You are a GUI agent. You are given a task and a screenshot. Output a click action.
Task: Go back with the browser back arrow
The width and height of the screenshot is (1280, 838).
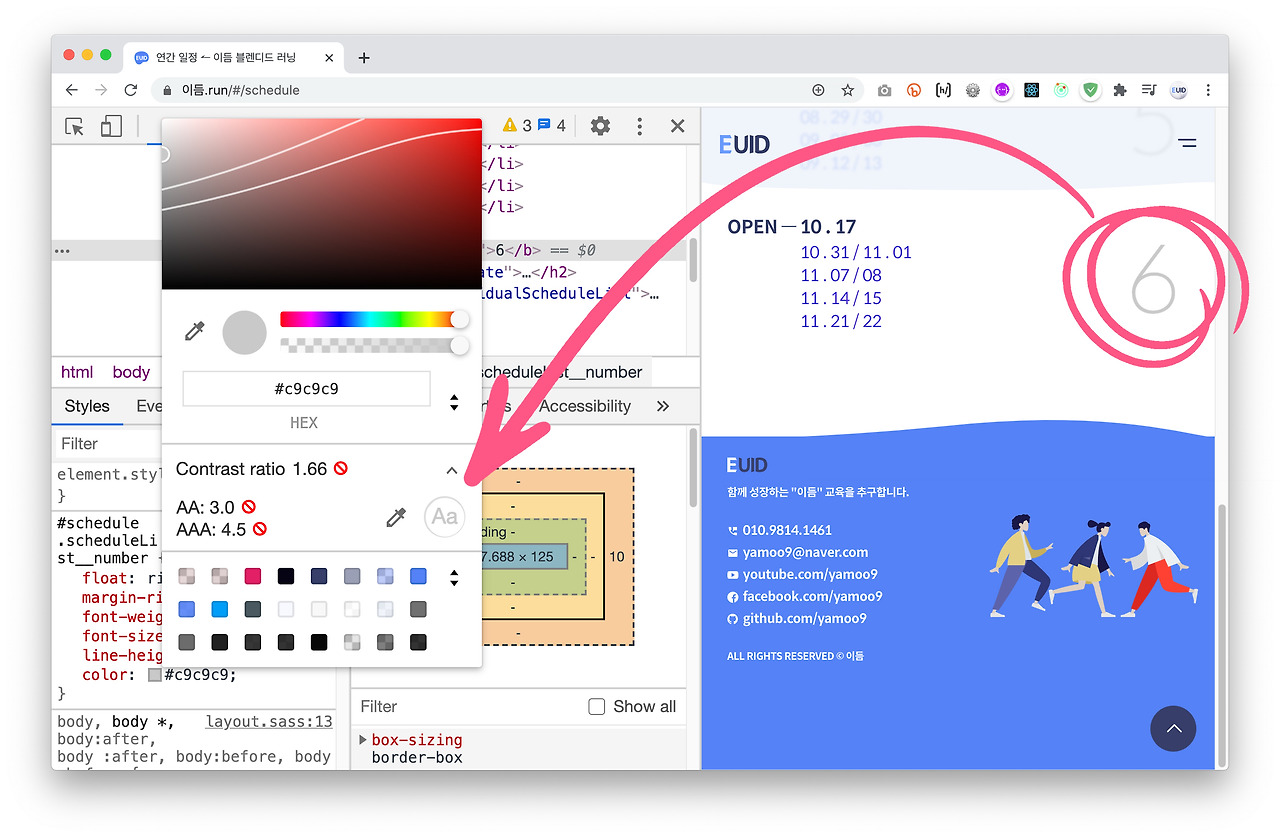72,90
